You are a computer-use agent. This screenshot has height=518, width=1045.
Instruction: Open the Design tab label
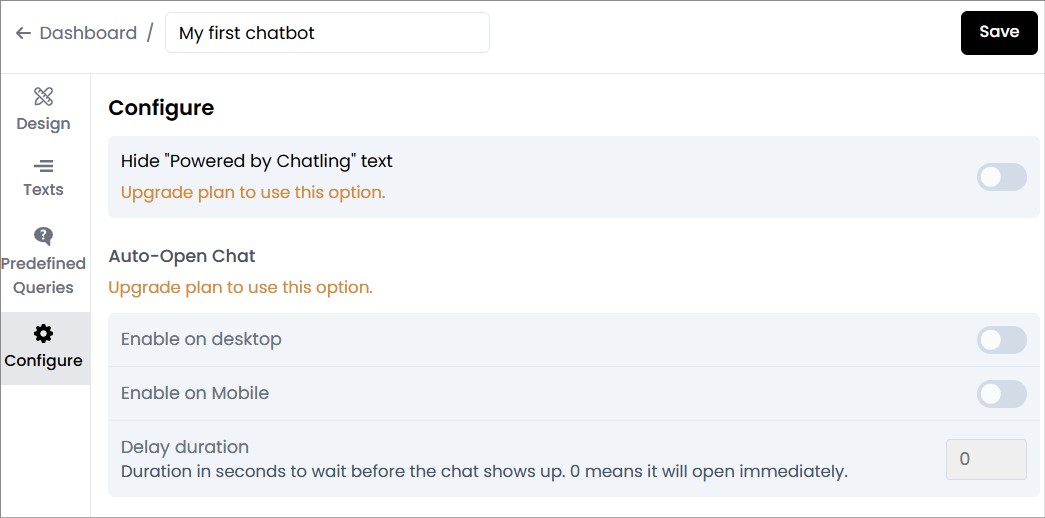43,124
